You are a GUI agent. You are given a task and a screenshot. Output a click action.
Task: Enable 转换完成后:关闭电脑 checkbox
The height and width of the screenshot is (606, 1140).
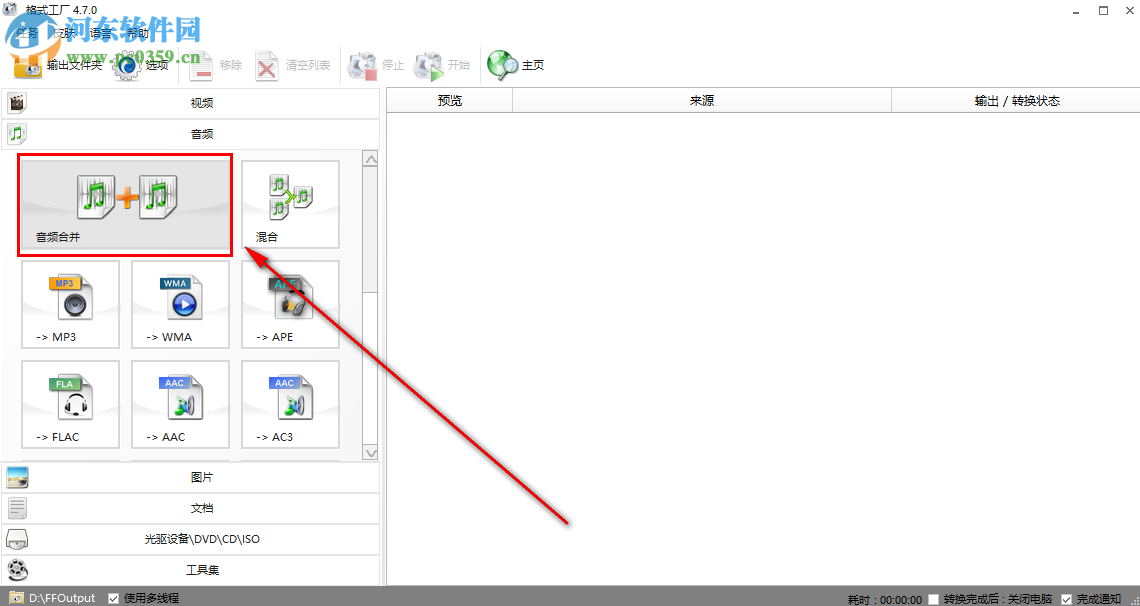(934, 599)
